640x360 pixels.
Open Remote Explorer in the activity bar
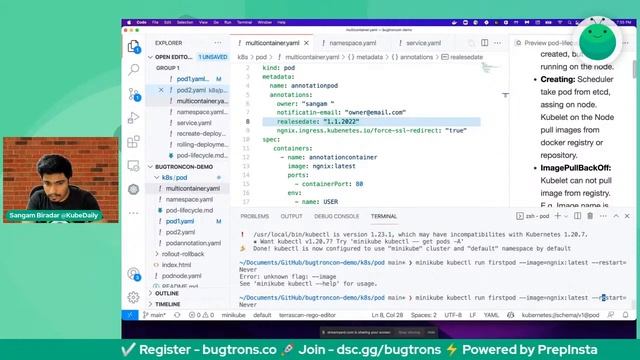point(133,165)
